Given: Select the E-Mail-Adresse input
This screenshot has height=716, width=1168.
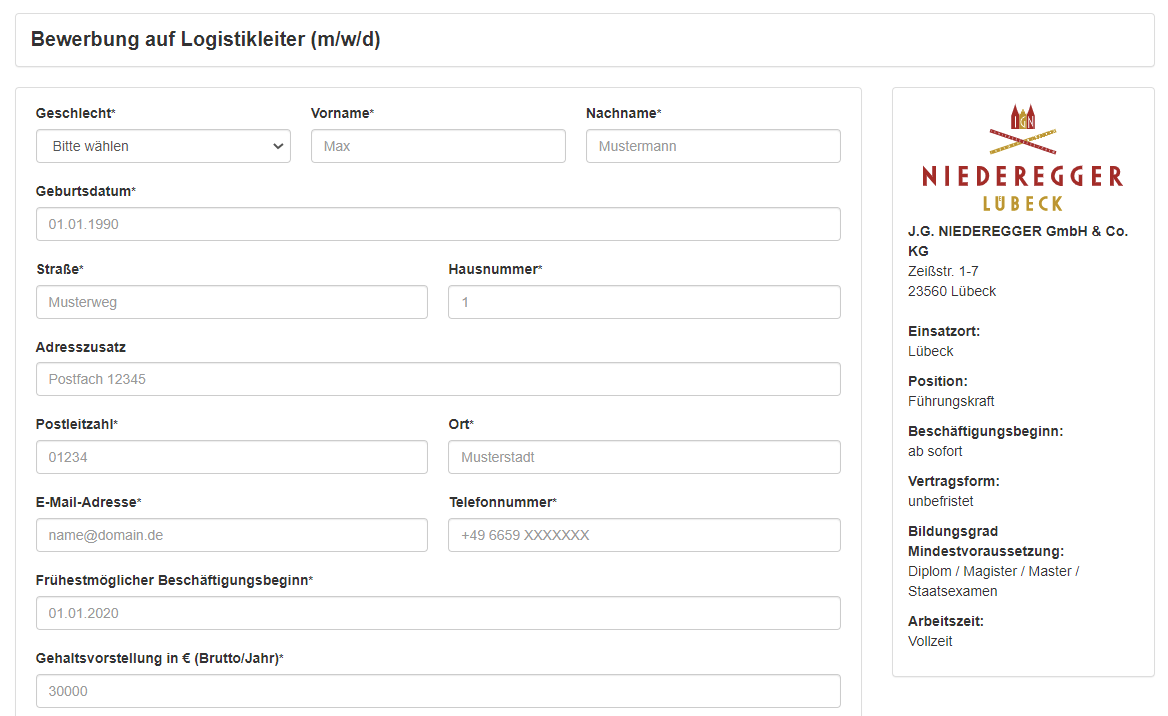Looking at the screenshot, I should [x=232, y=535].
